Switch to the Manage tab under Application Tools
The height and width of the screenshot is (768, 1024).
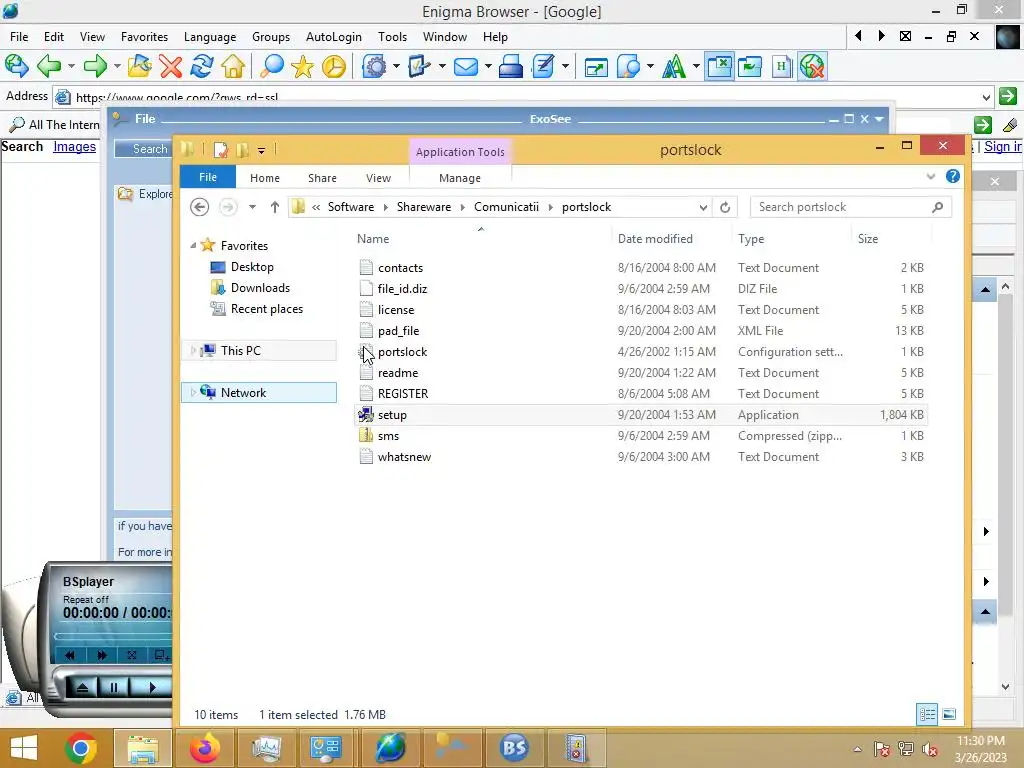click(460, 178)
